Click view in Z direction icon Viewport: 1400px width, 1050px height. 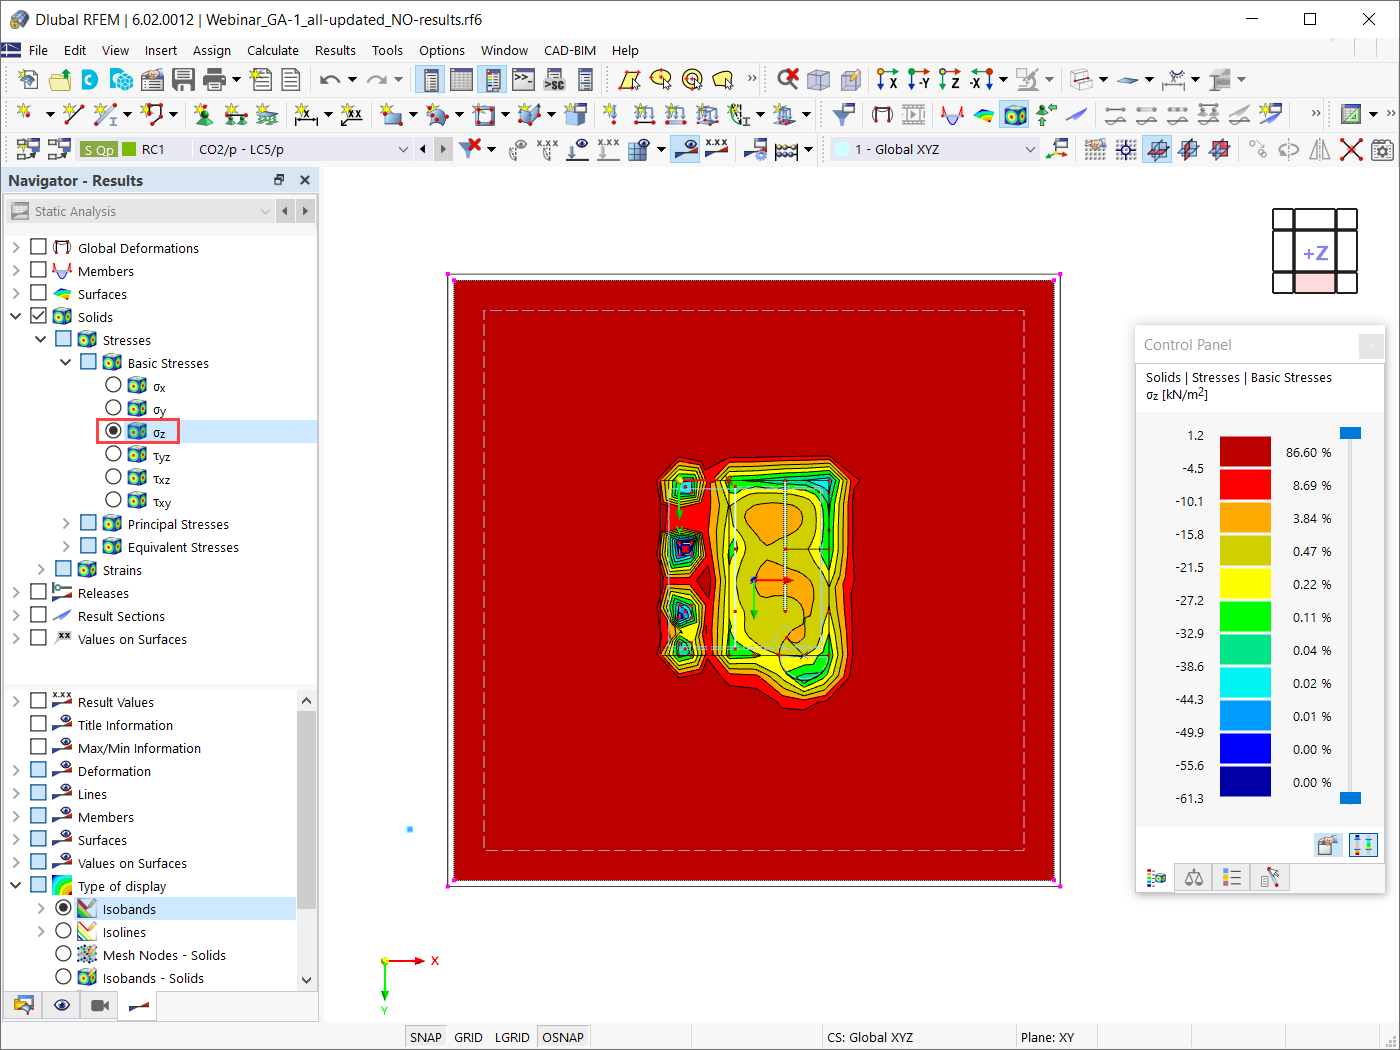[x=949, y=79]
